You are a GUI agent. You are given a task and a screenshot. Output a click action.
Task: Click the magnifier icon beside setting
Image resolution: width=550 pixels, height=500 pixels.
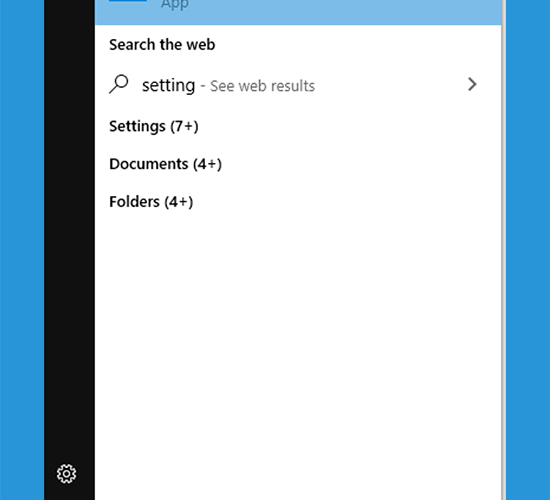119,84
